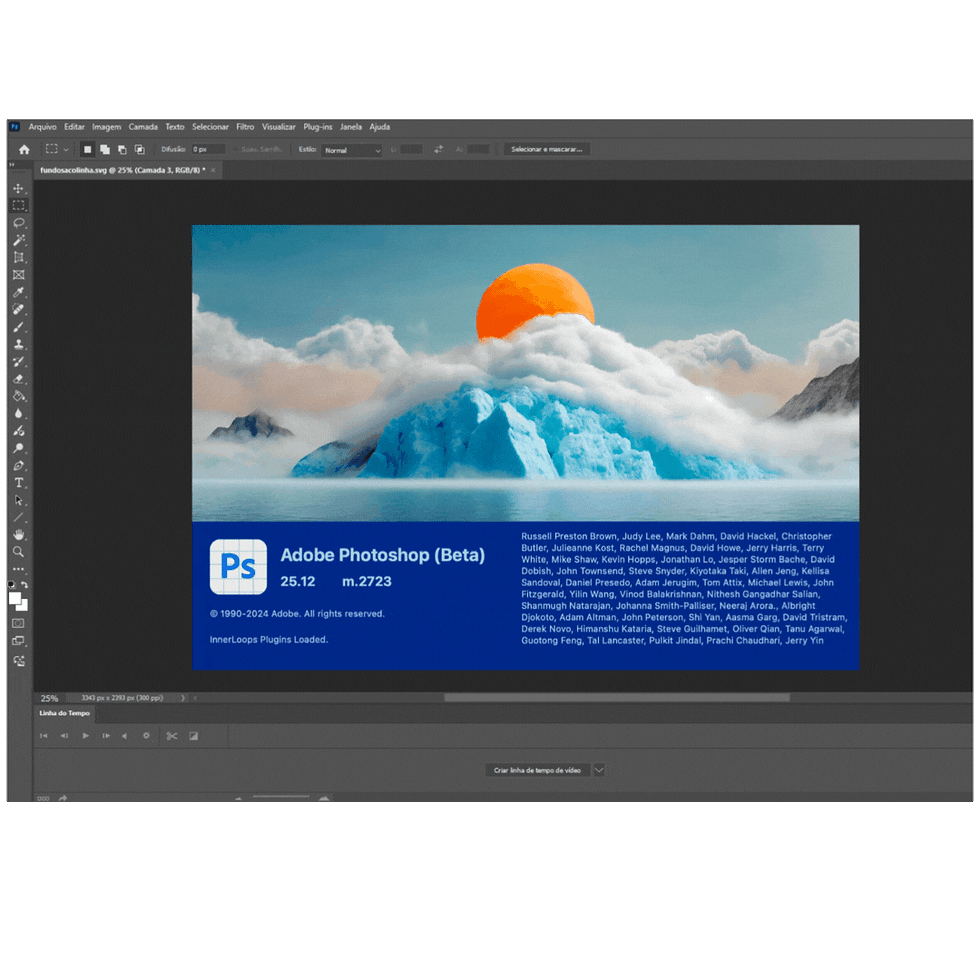Image resolution: width=980 pixels, height=980 pixels.
Task: Select the Pen tool
Action: coord(18,466)
